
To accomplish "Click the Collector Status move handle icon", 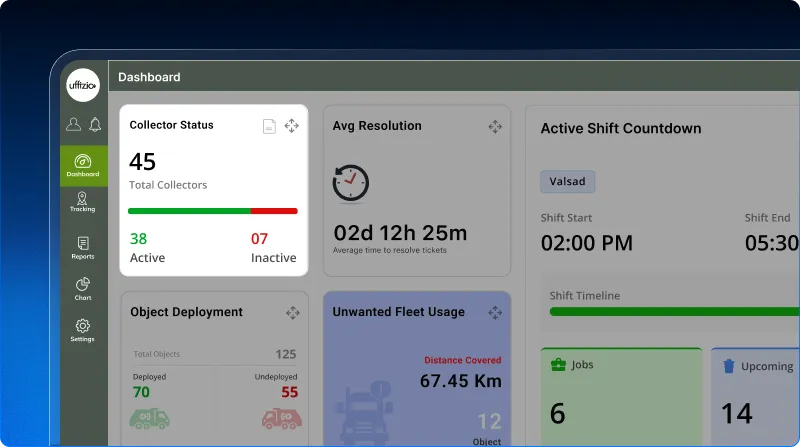I will pos(292,126).
